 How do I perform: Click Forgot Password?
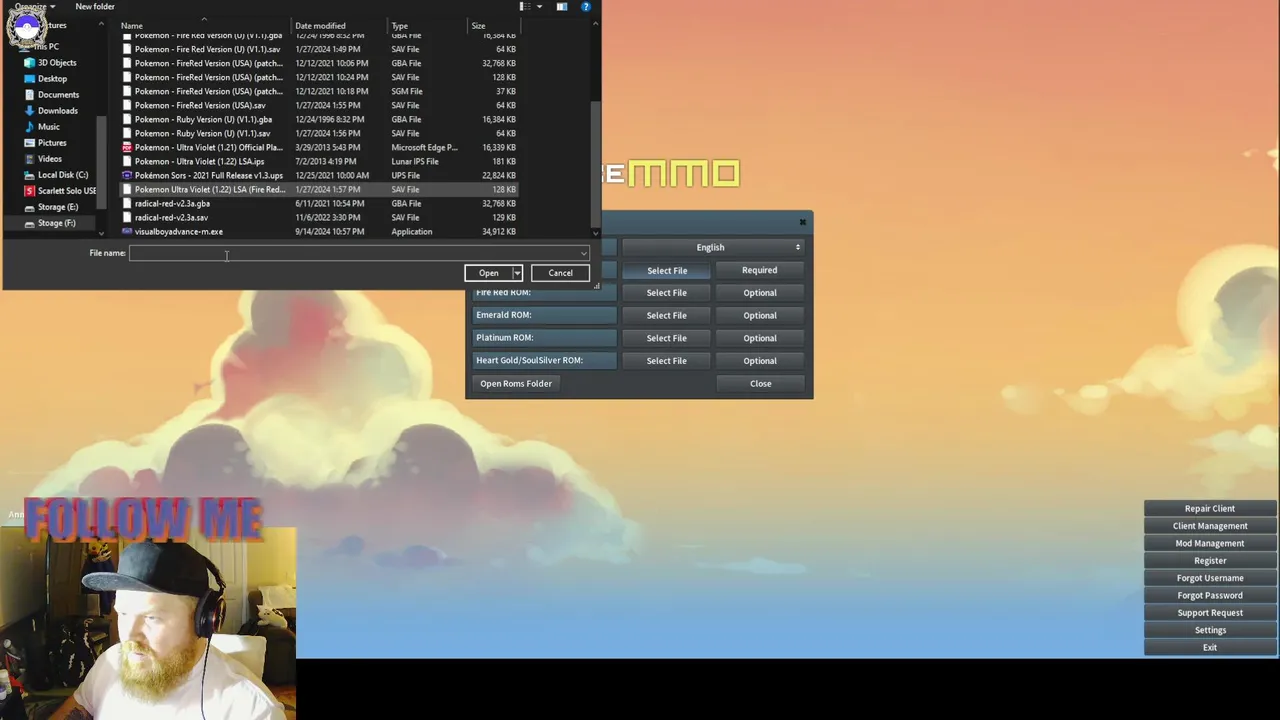click(x=1210, y=596)
